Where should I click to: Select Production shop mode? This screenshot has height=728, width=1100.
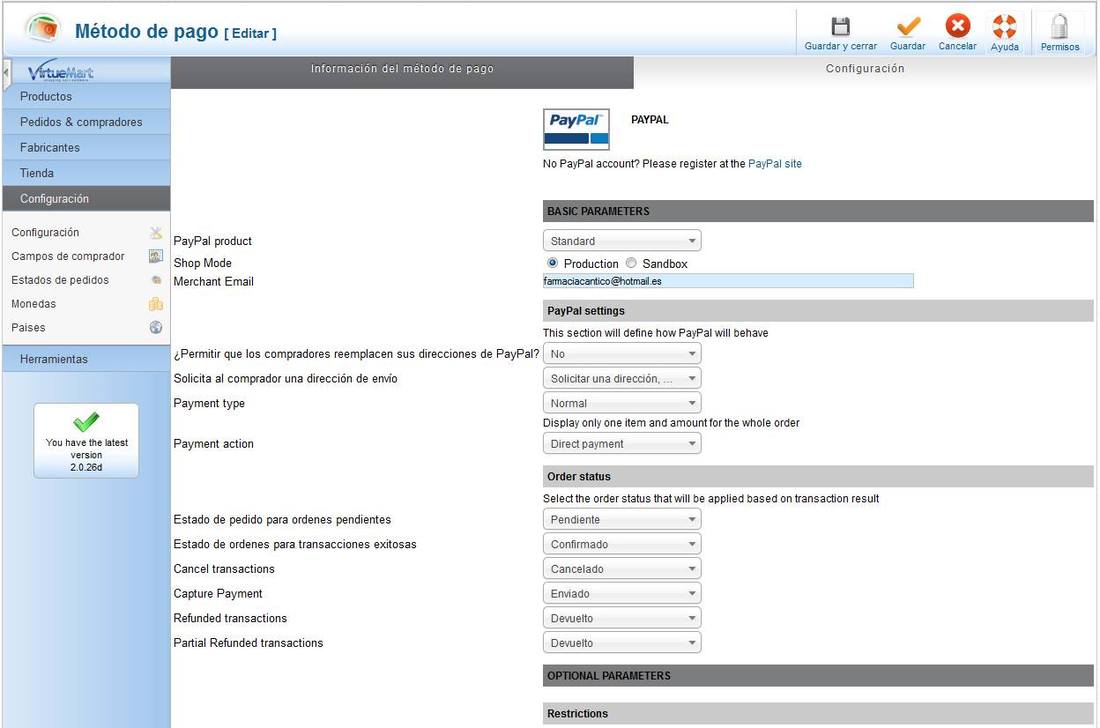552,263
